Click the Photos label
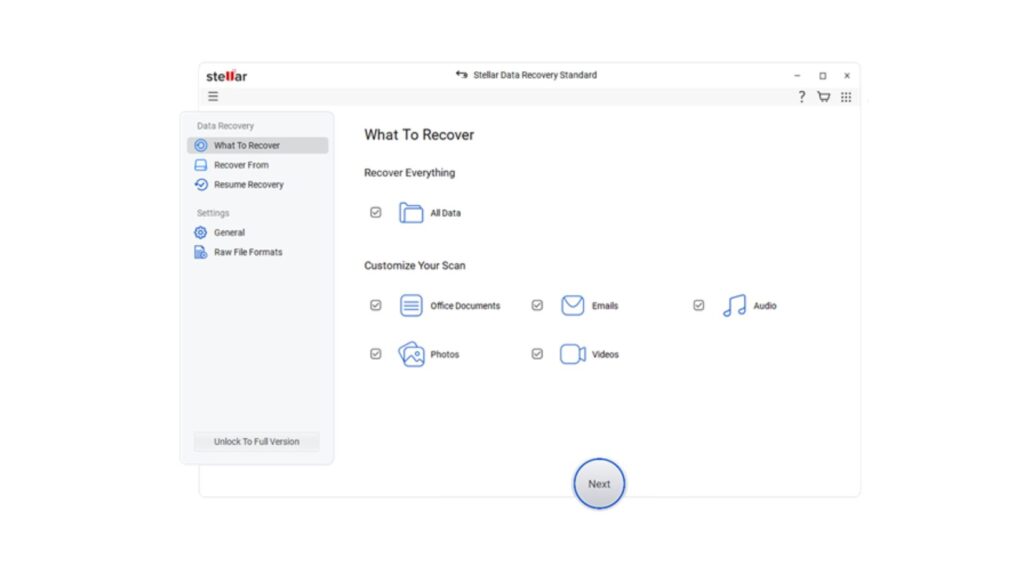The width and height of the screenshot is (1024, 577). [x=445, y=354]
